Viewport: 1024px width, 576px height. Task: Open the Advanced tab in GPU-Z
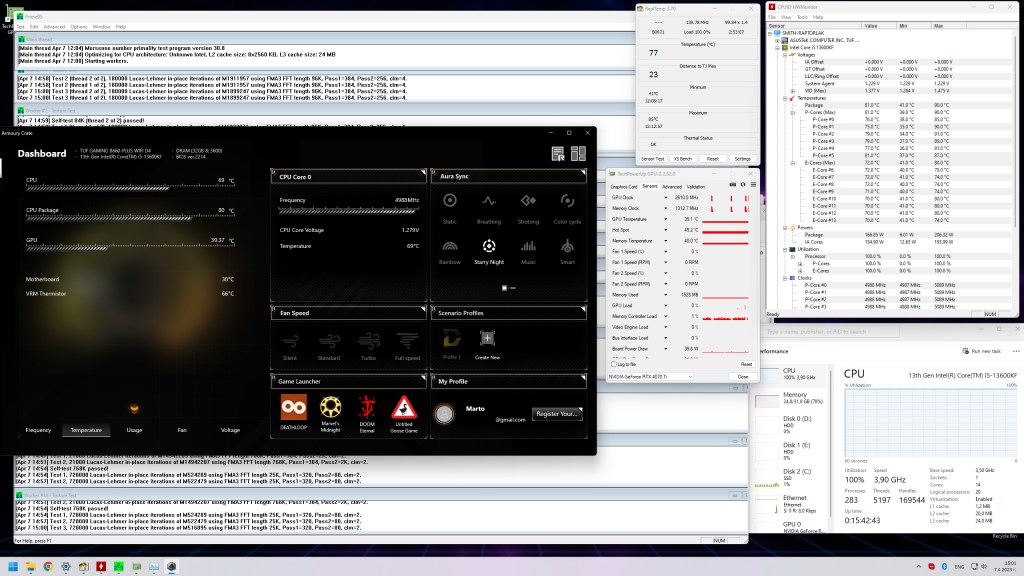click(x=671, y=187)
